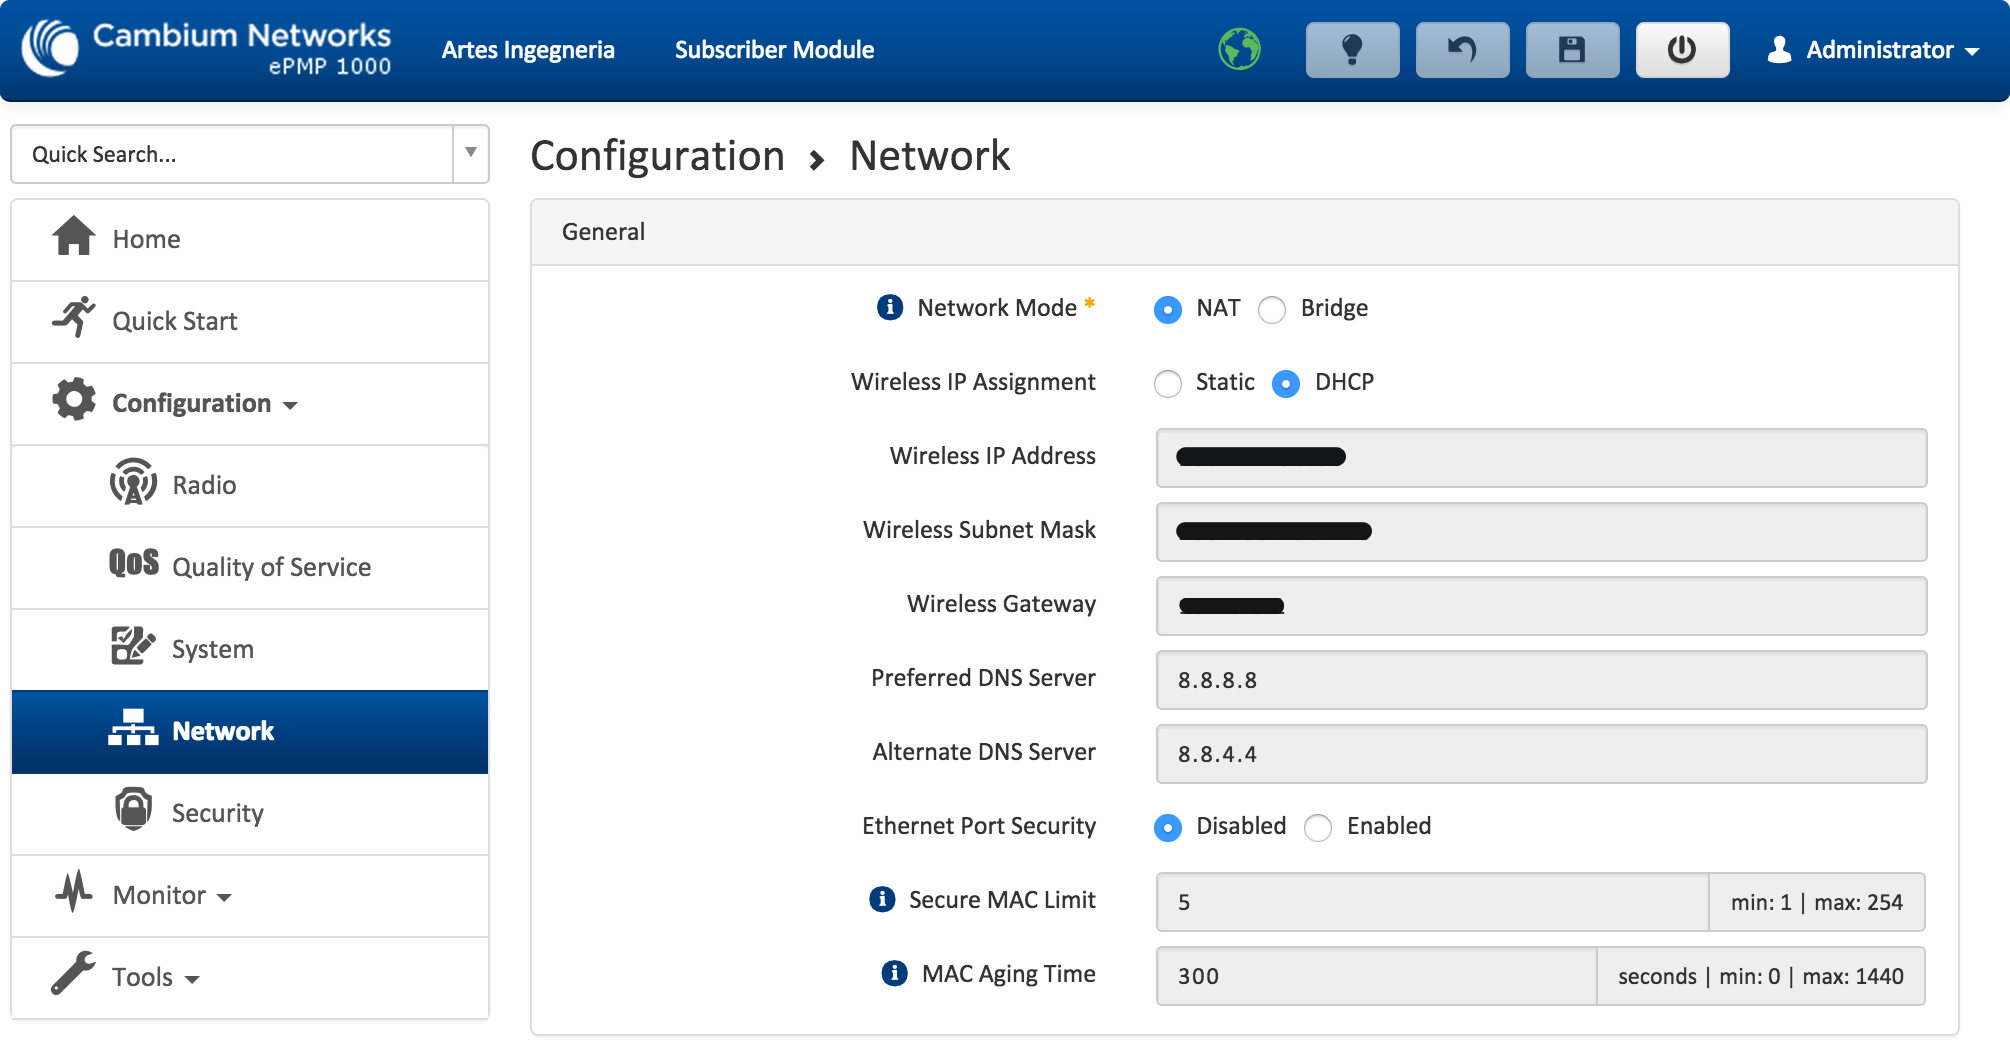Click the green globe connectivity icon
2010x1054 pixels.
point(1240,49)
